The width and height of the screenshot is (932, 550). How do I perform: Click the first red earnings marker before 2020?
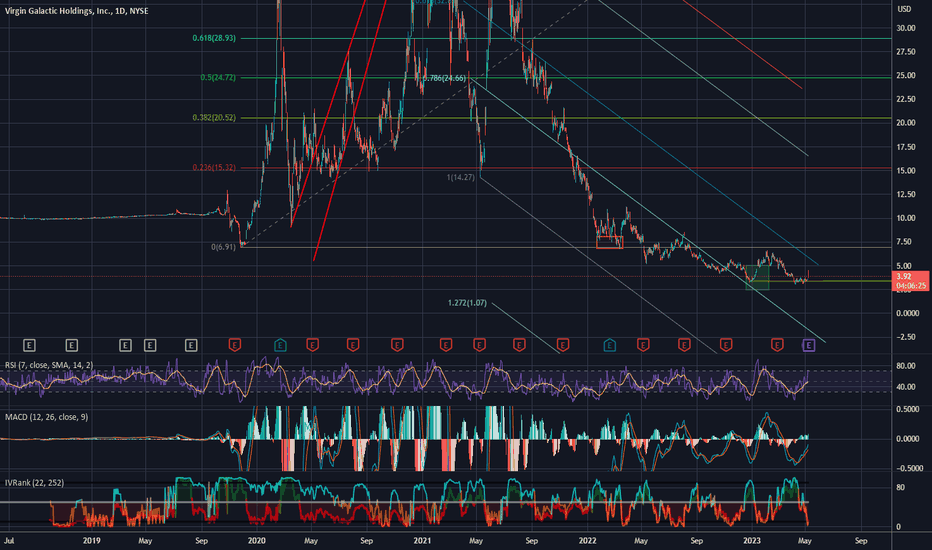pyautogui.click(x=235, y=345)
